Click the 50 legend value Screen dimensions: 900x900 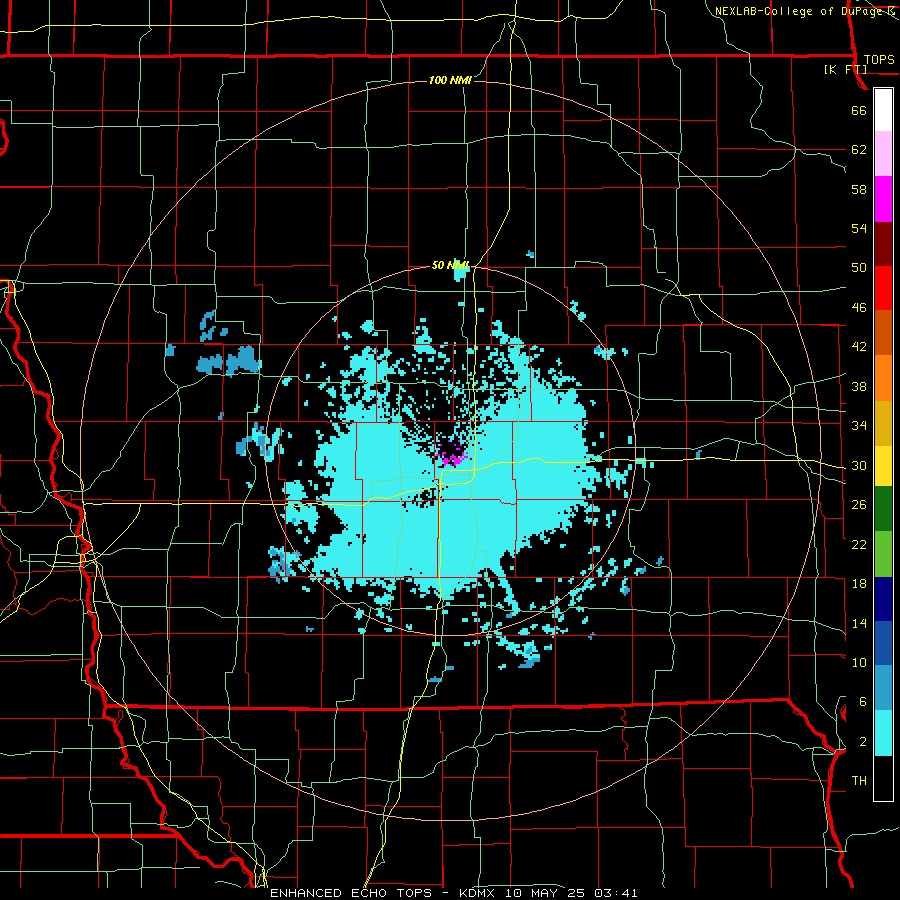pyautogui.click(x=859, y=267)
